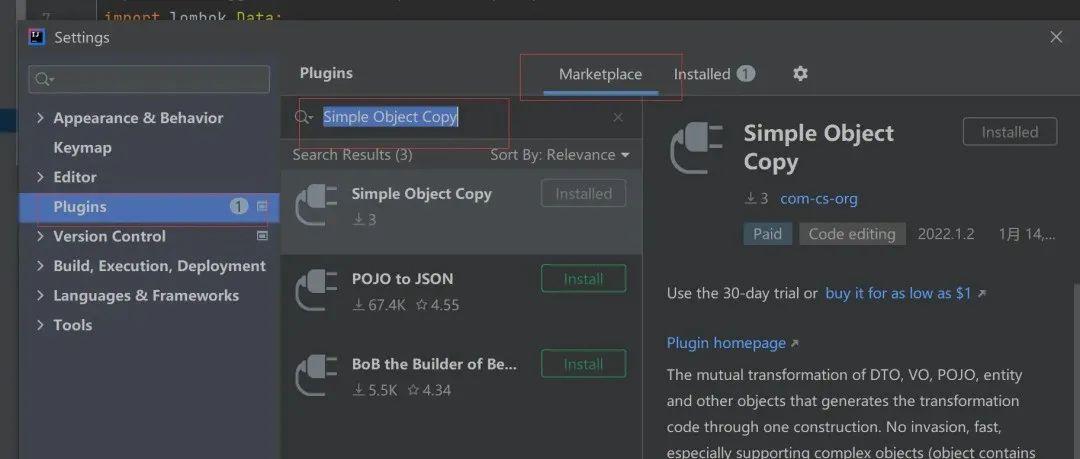1080x459 pixels.
Task: Click the Plugins panel heading
Action: click(x=326, y=73)
